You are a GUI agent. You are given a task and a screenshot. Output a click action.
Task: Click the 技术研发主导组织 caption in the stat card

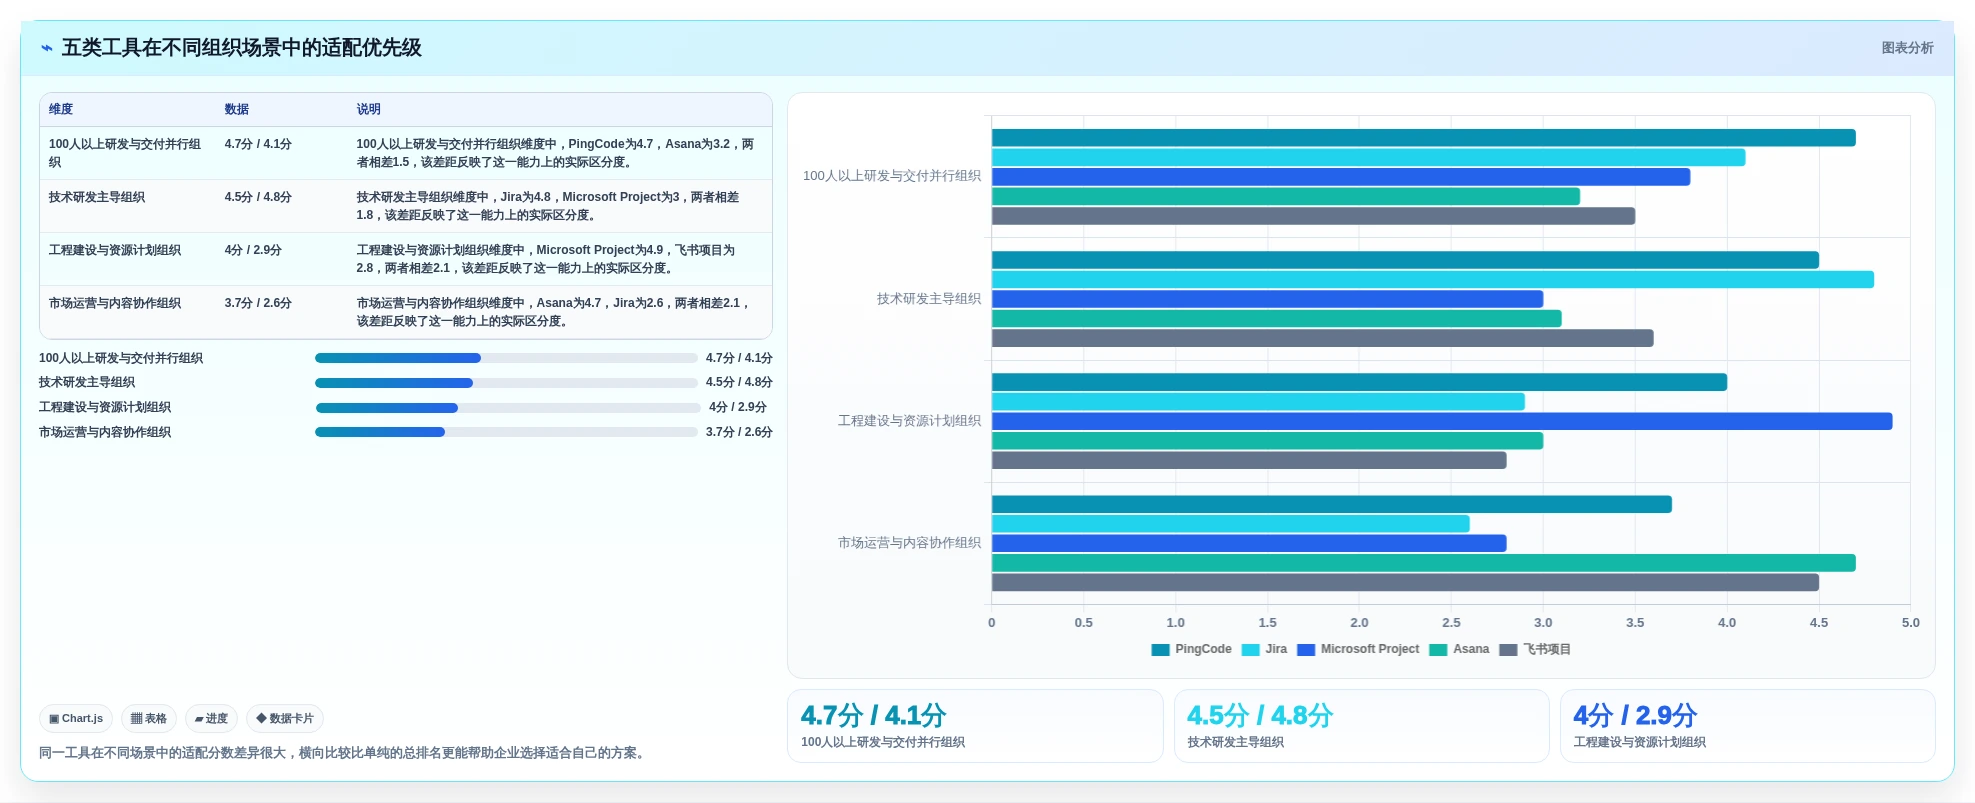[1236, 742]
